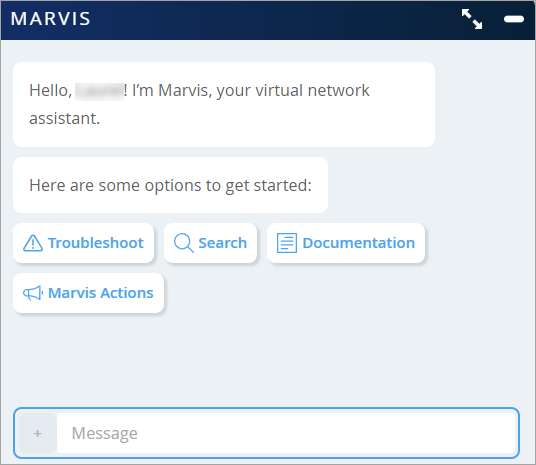
Task: Focus the Message input field
Action: click(286, 433)
